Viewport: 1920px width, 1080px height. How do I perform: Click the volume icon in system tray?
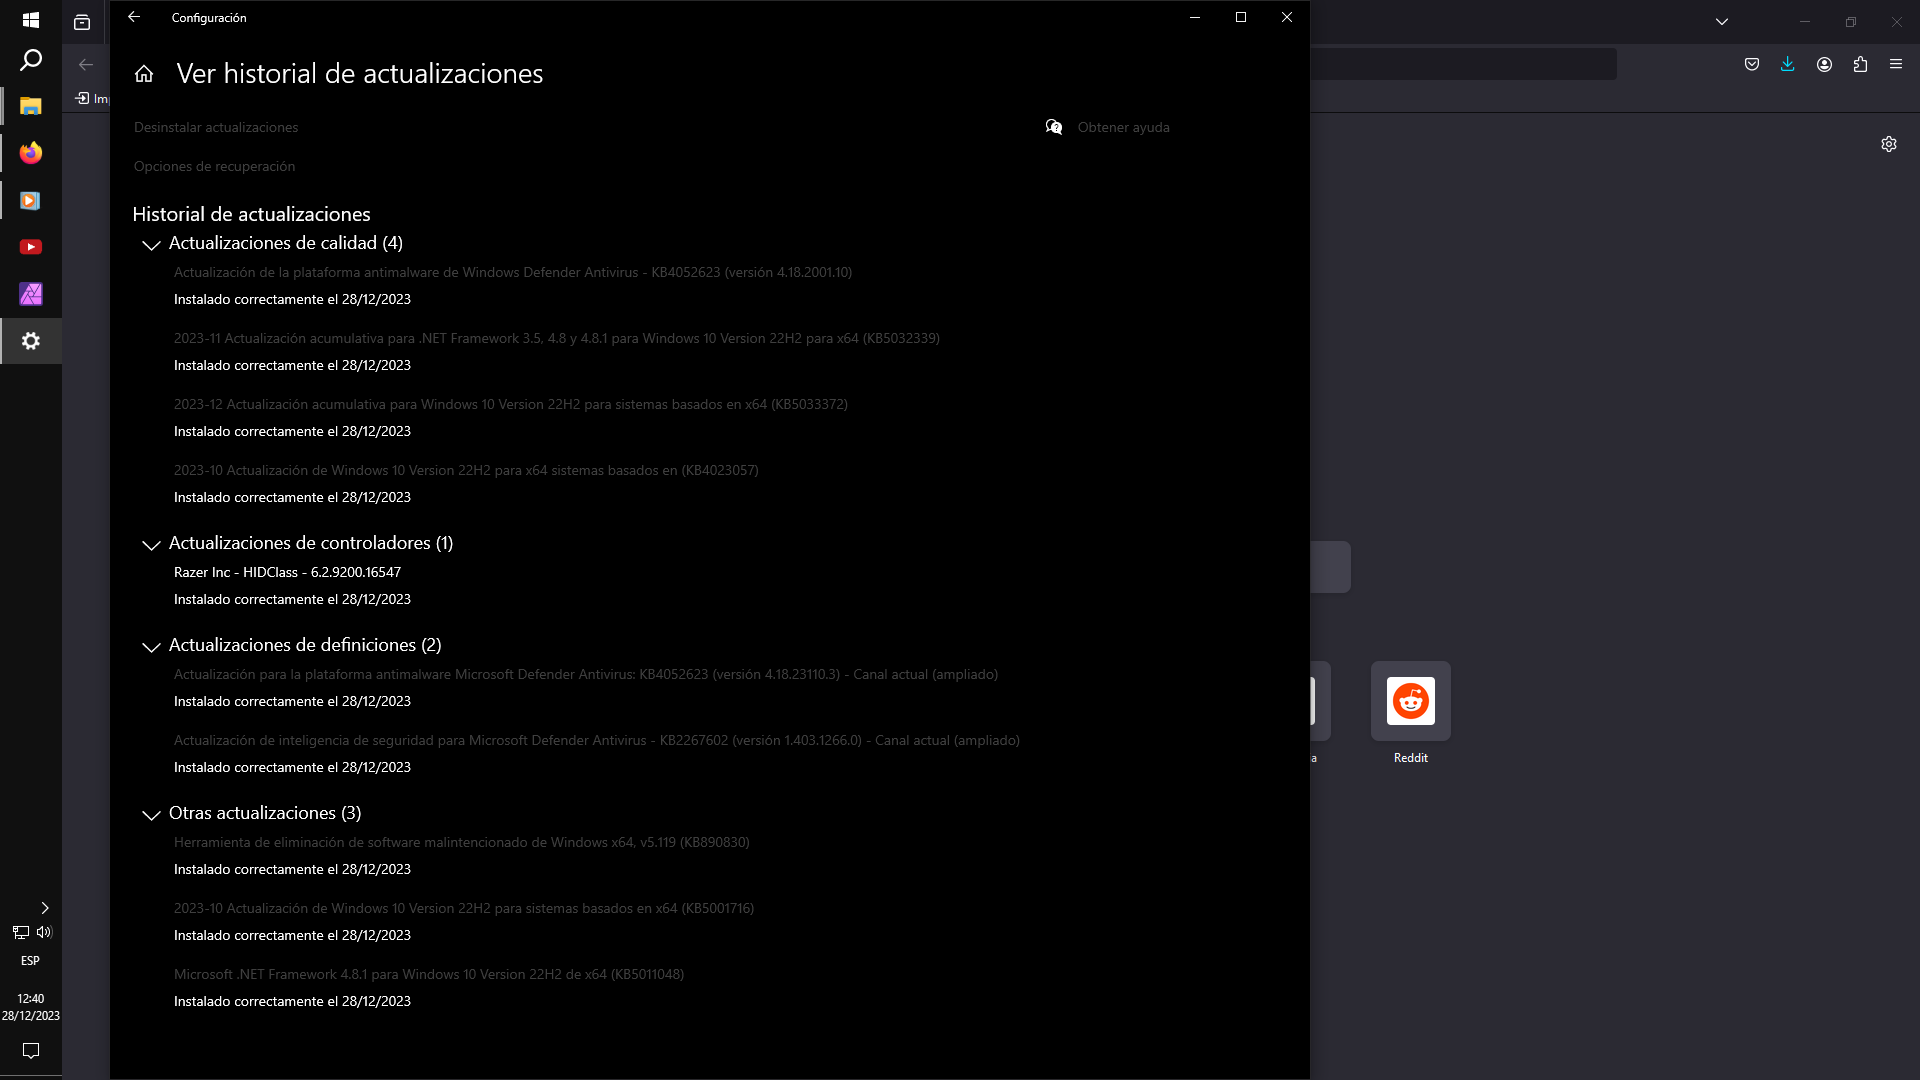pyautogui.click(x=44, y=932)
